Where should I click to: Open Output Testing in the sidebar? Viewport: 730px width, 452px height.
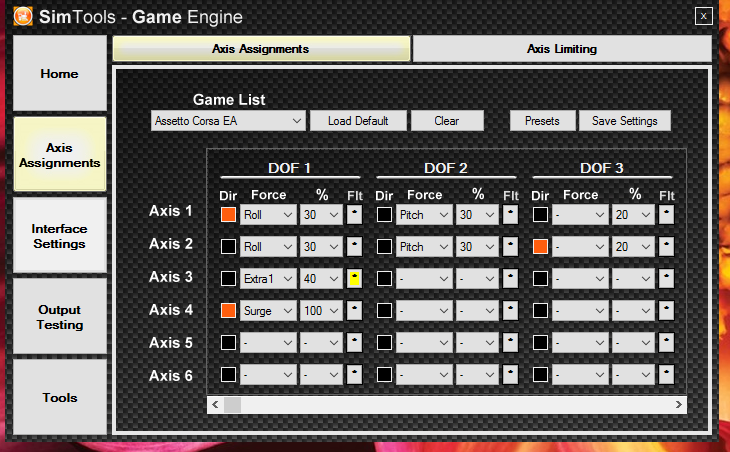pos(60,317)
